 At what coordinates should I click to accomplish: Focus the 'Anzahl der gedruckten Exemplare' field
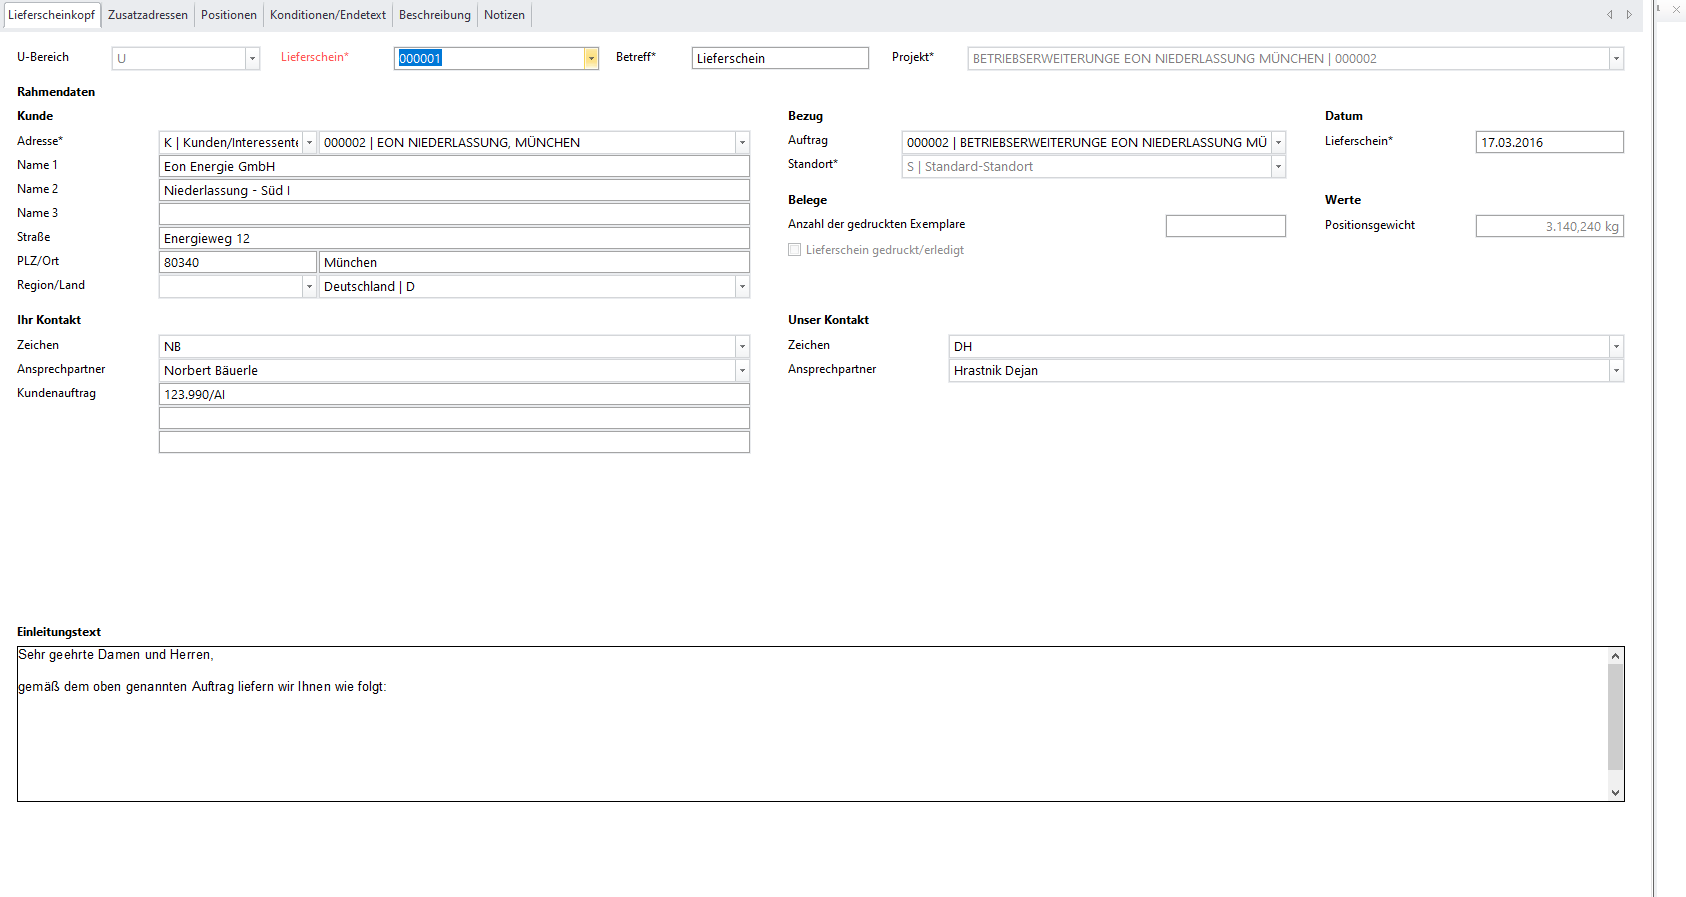coord(1225,227)
